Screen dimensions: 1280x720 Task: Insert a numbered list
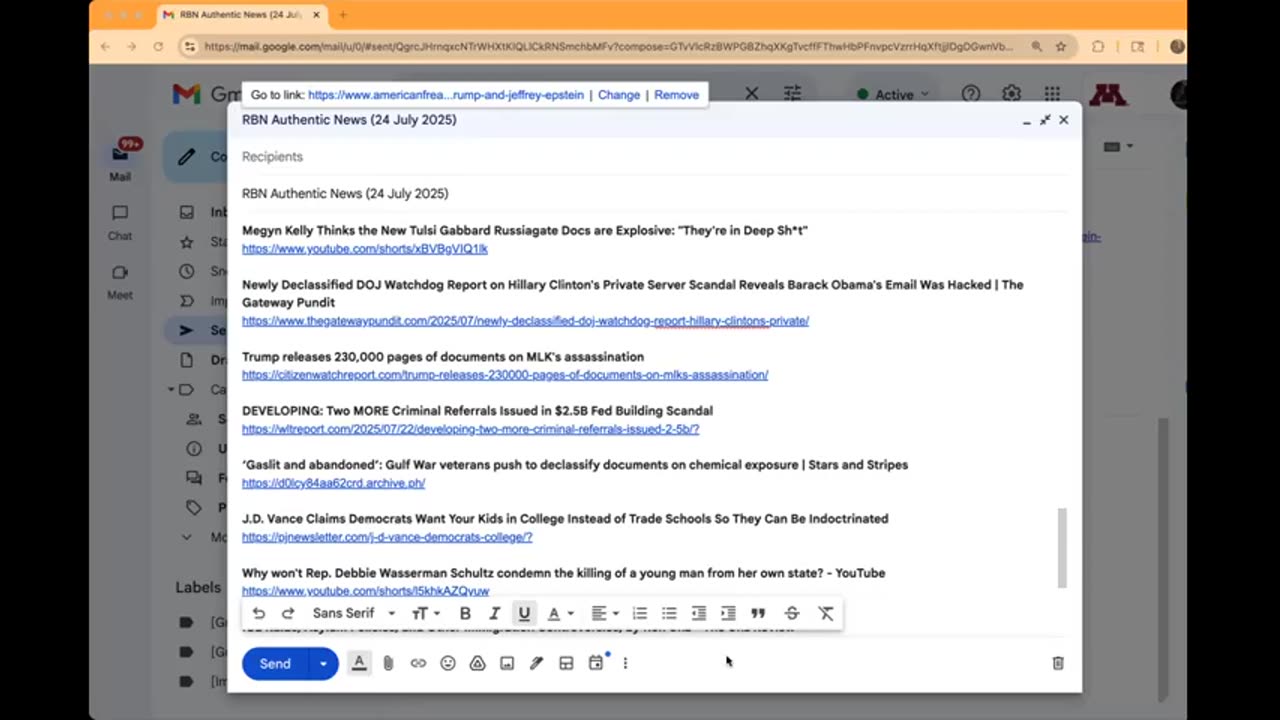click(640, 613)
